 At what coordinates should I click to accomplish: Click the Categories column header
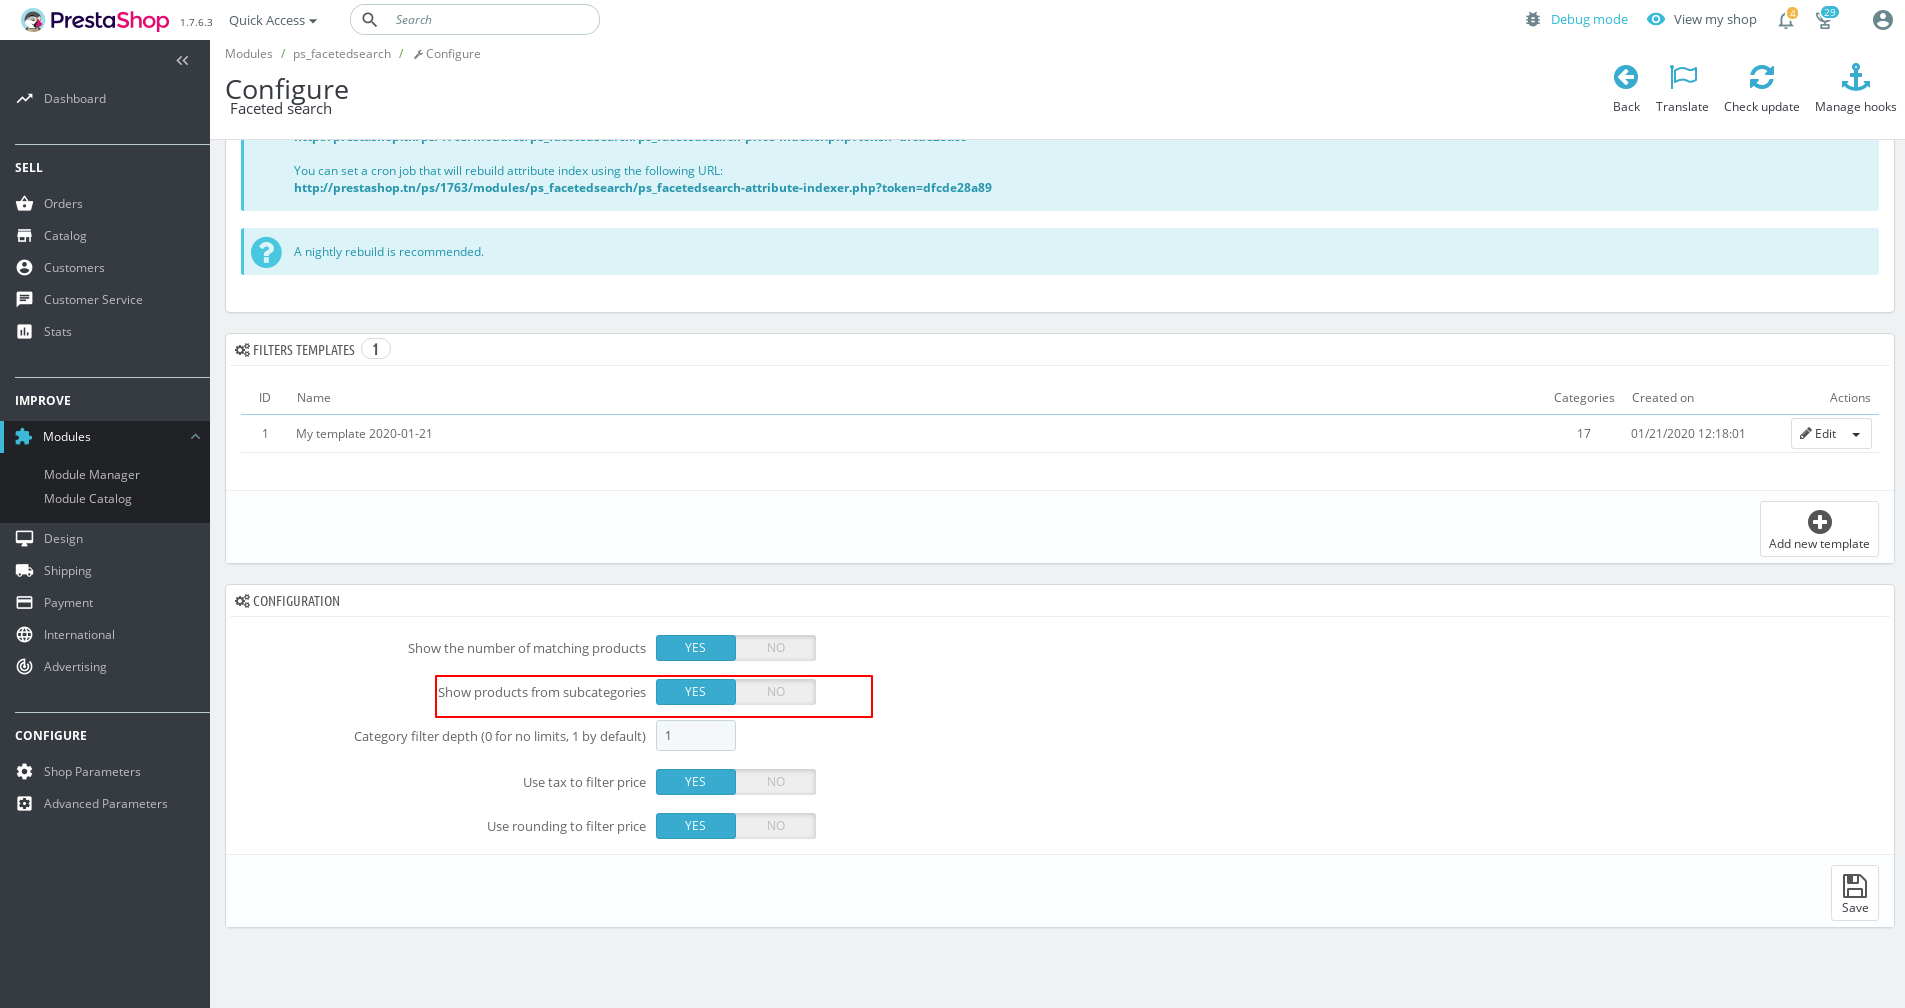(x=1584, y=398)
